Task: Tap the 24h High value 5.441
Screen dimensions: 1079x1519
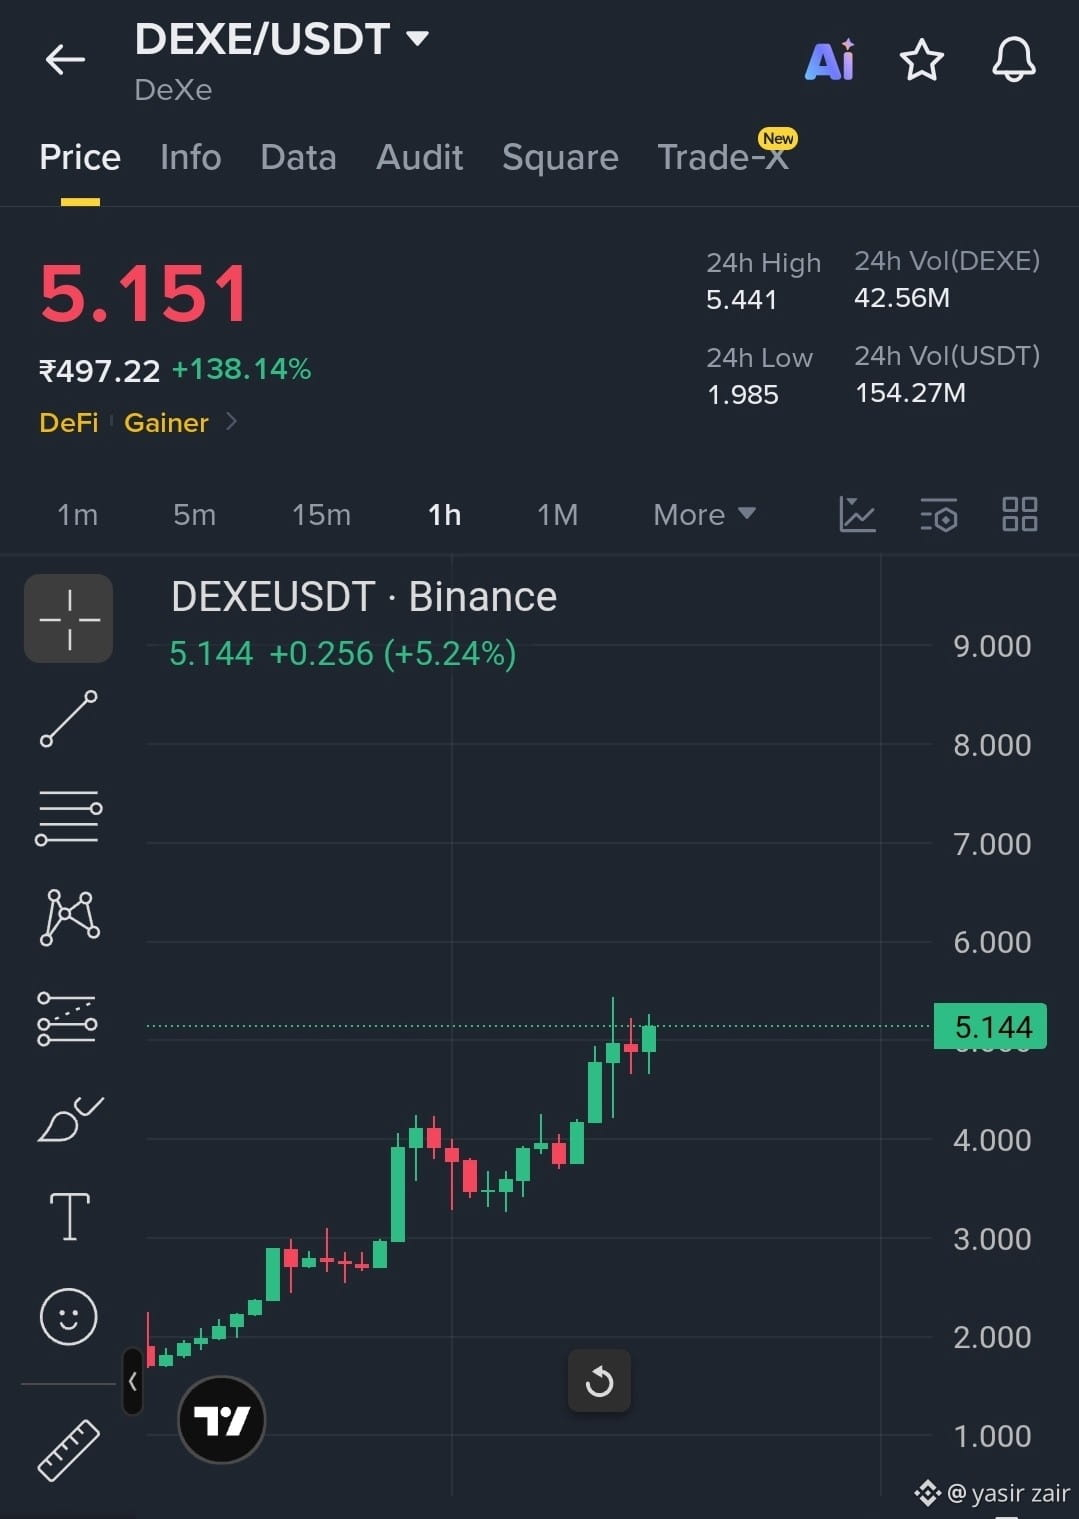Action: point(741,300)
